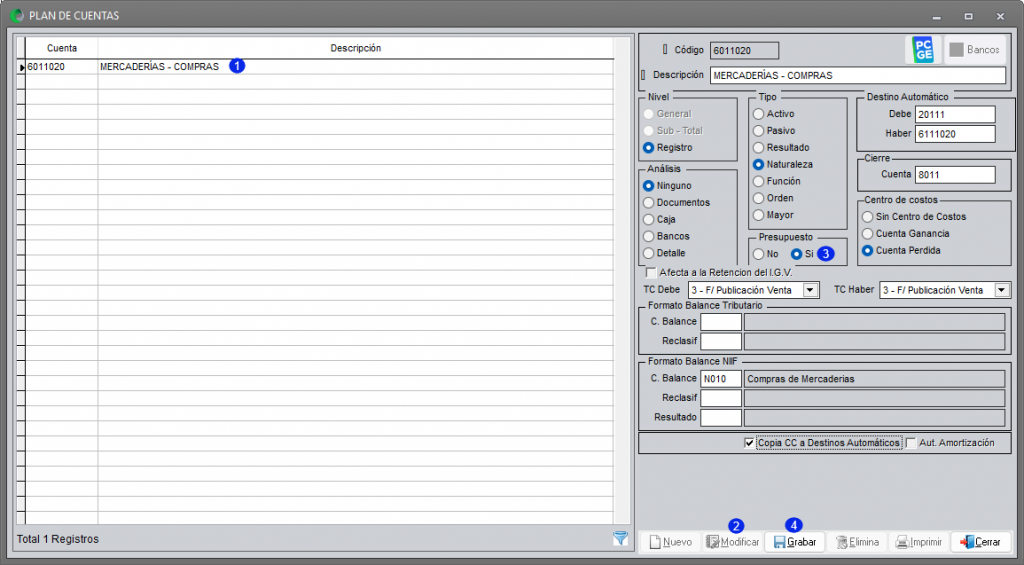The height and width of the screenshot is (565, 1024).
Task: Click Tributario C. Balance code field
Action: 721,322
